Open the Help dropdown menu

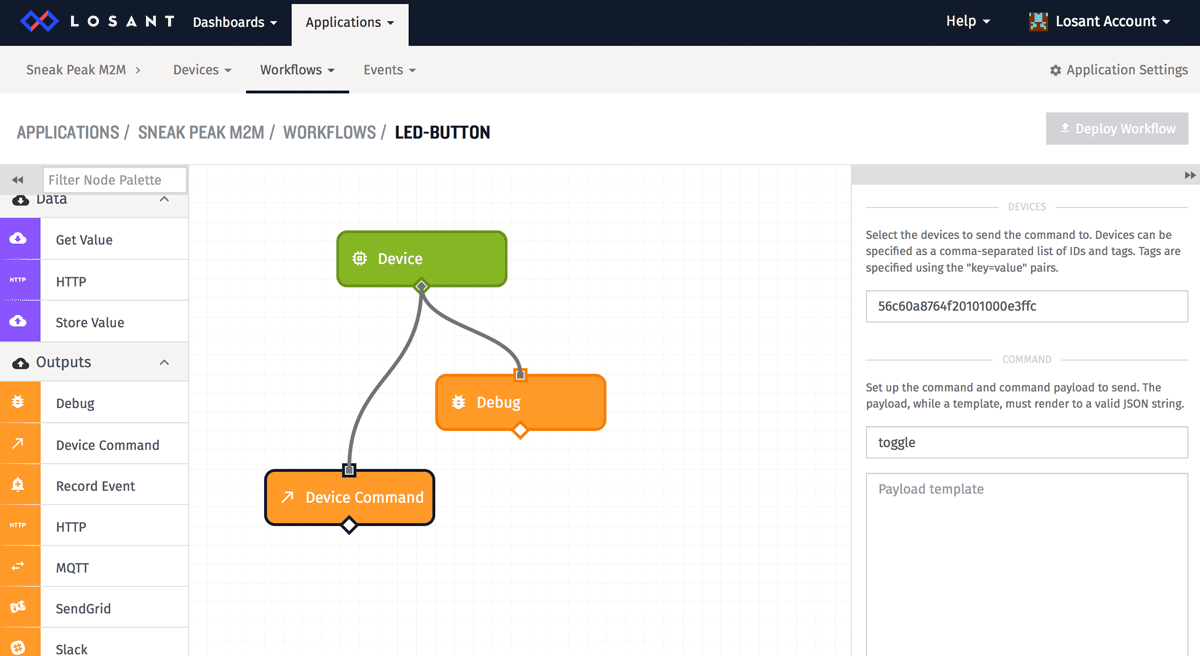click(x=968, y=21)
